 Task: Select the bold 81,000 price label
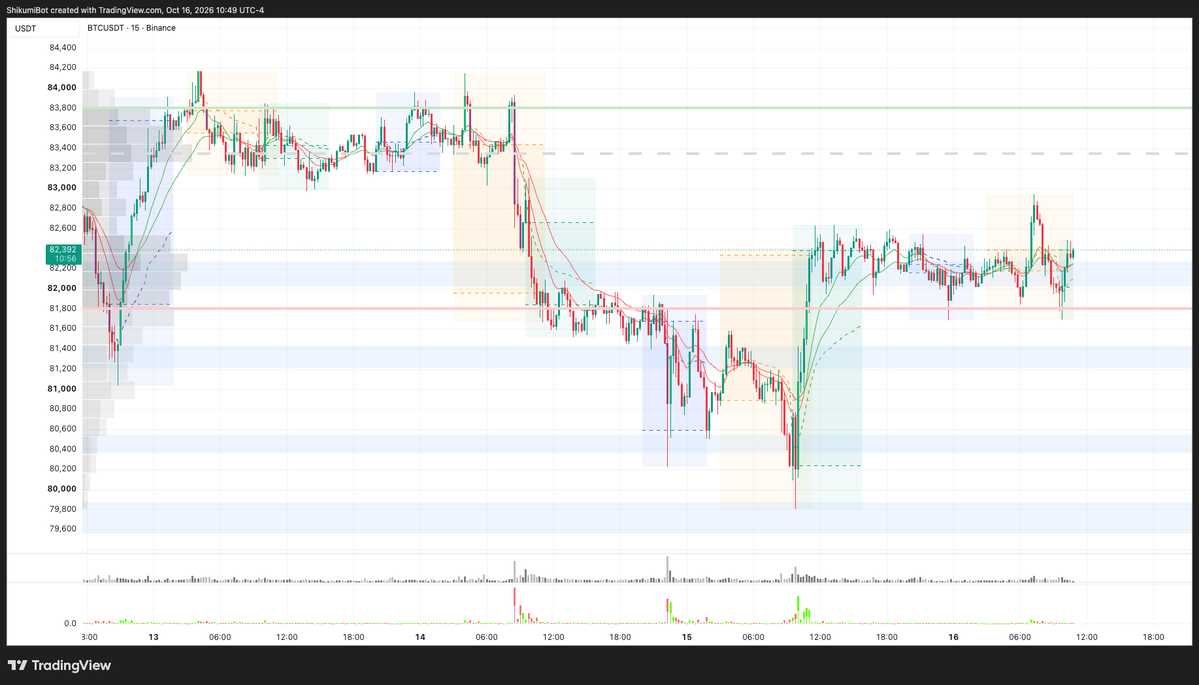[62, 388]
